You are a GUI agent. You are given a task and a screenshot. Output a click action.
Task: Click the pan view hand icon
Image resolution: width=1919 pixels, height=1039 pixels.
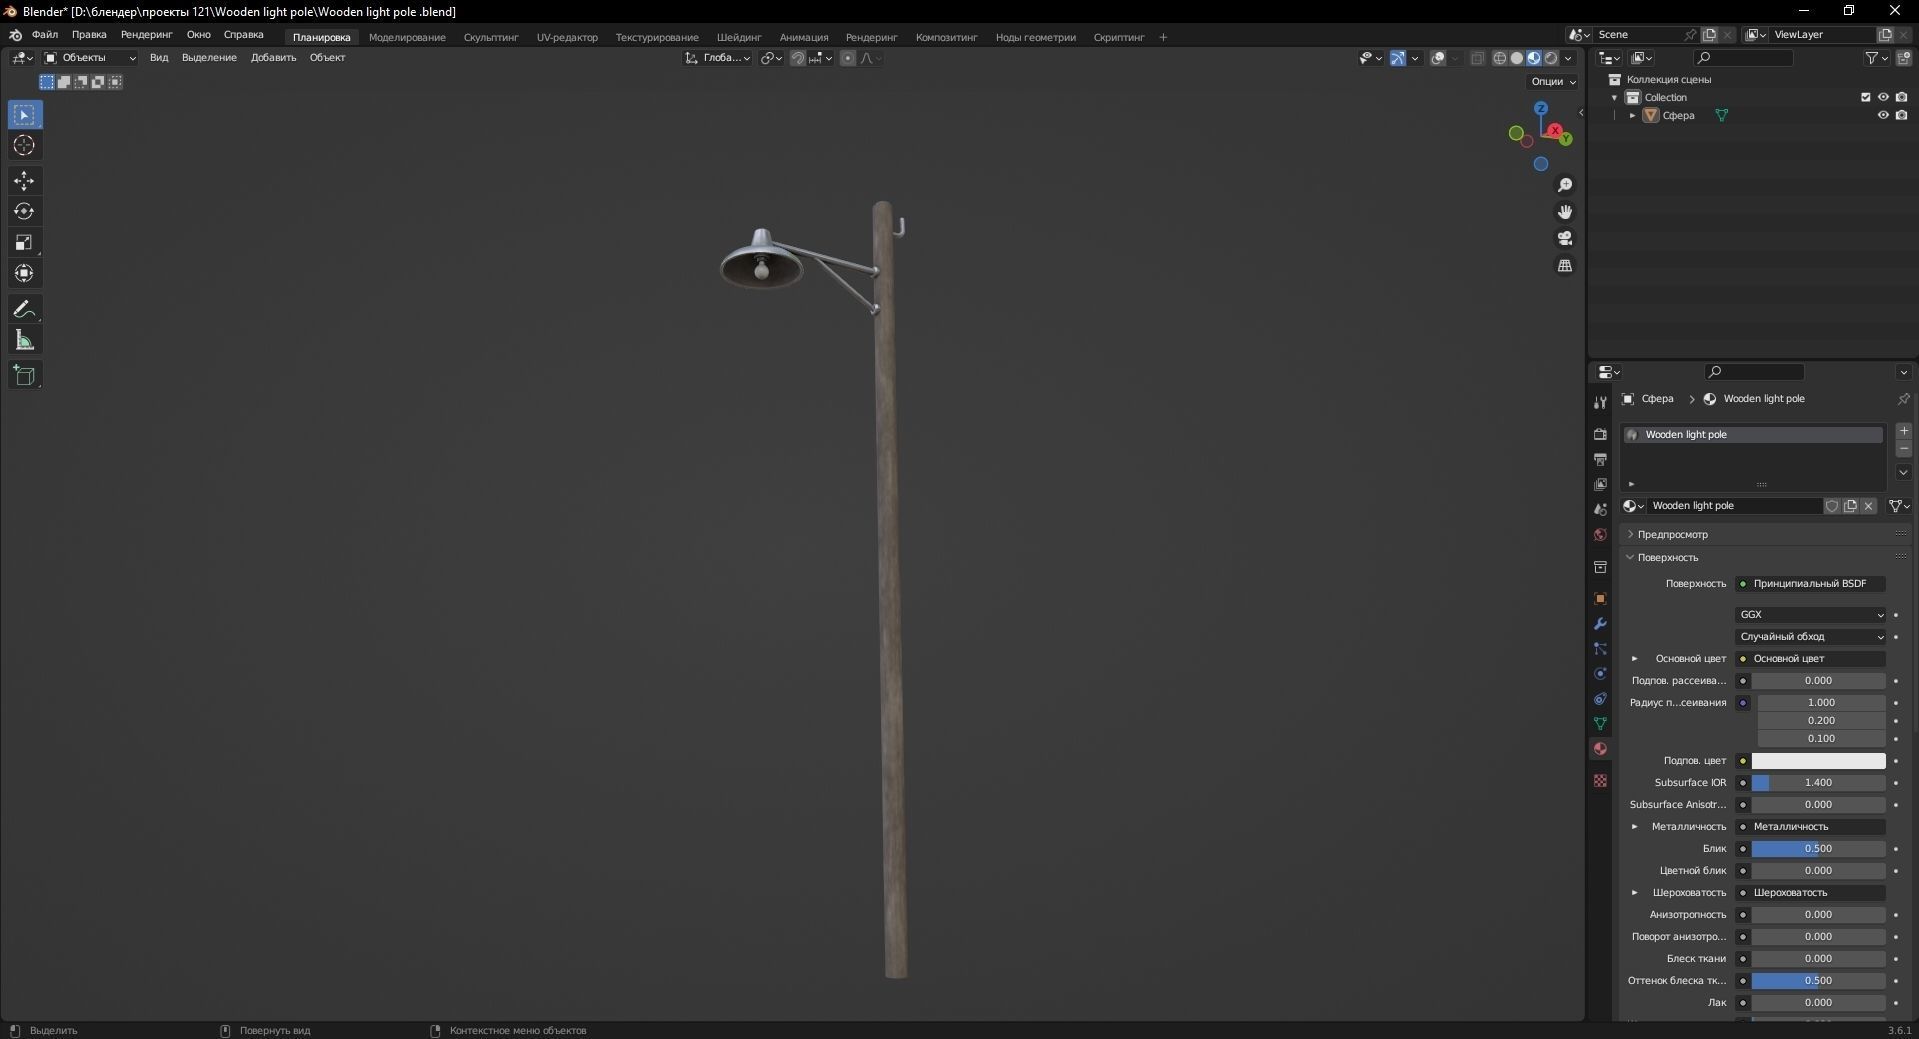coord(1565,212)
